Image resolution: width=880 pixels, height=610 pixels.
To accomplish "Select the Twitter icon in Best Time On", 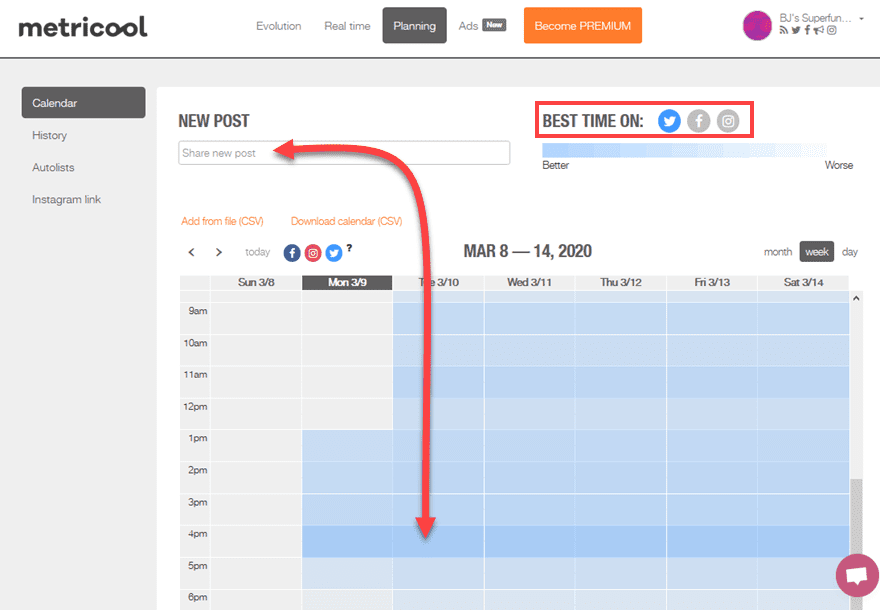I will point(668,120).
